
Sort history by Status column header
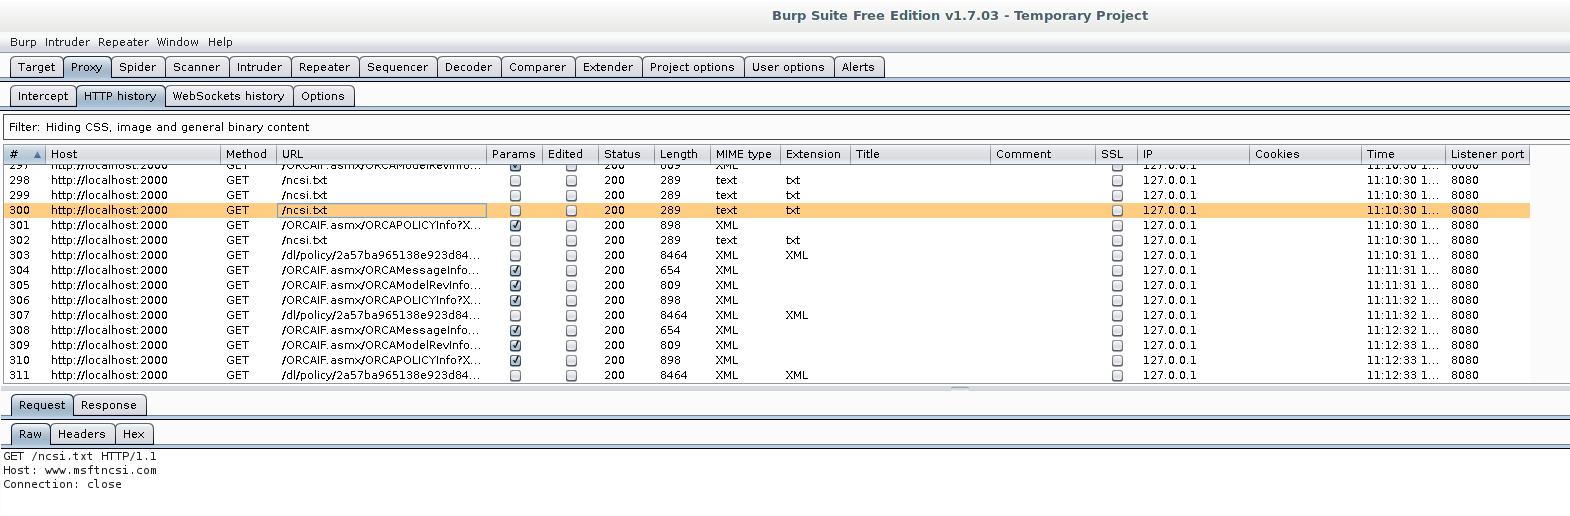(x=622, y=154)
